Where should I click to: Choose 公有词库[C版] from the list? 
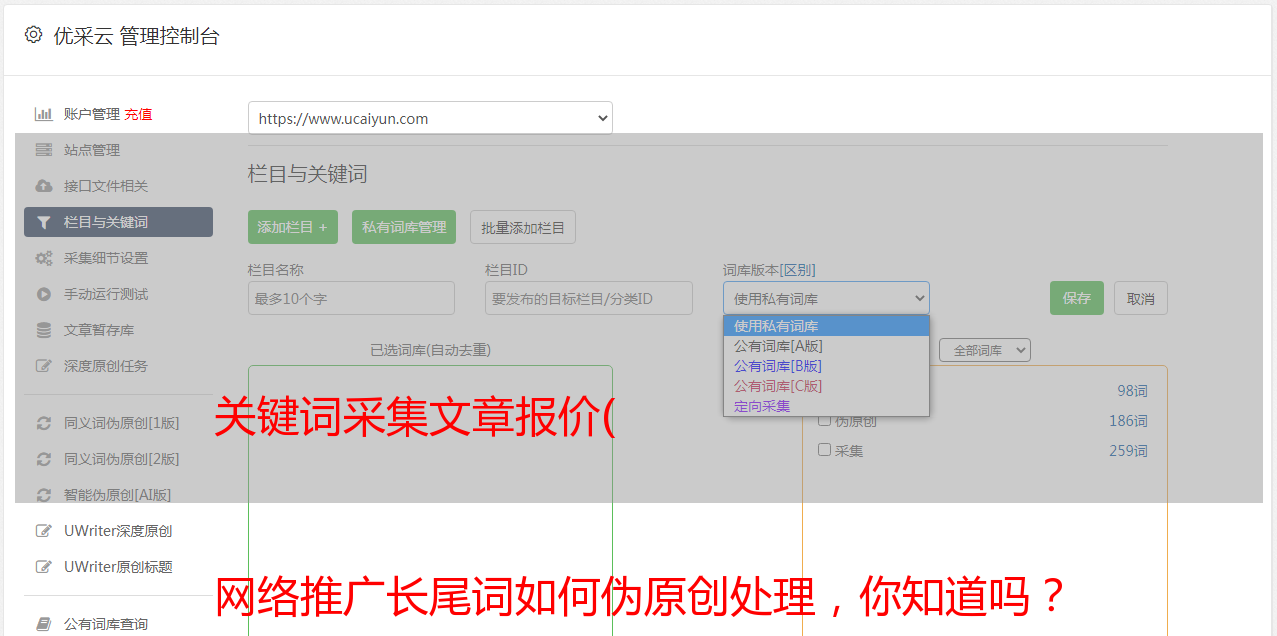tap(826, 386)
